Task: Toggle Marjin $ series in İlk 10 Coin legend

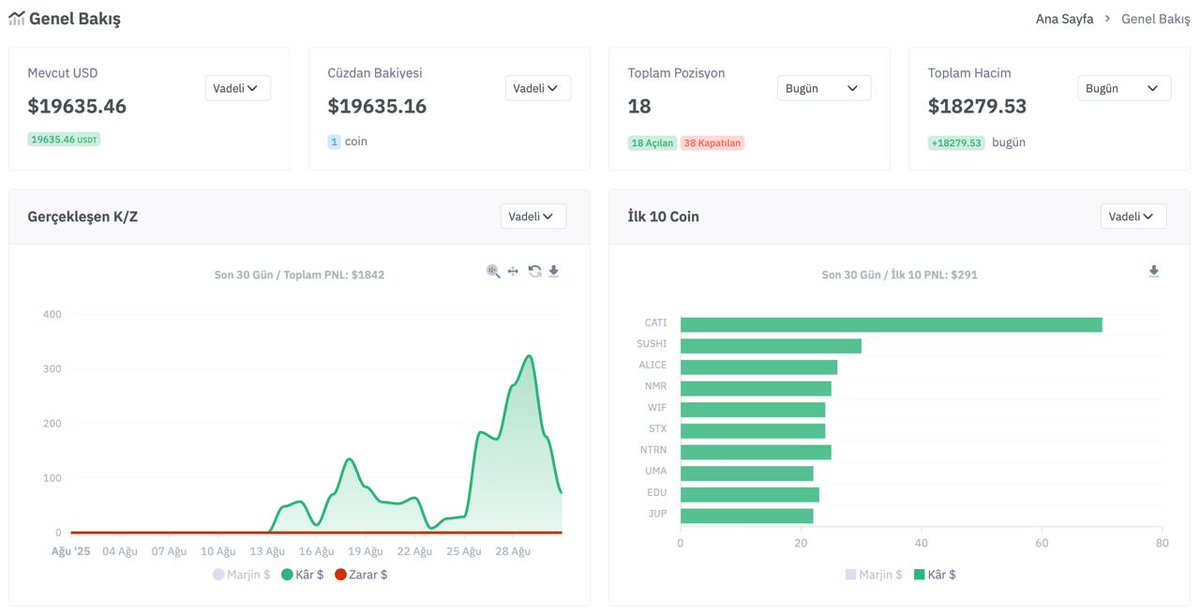Action: pos(874,575)
